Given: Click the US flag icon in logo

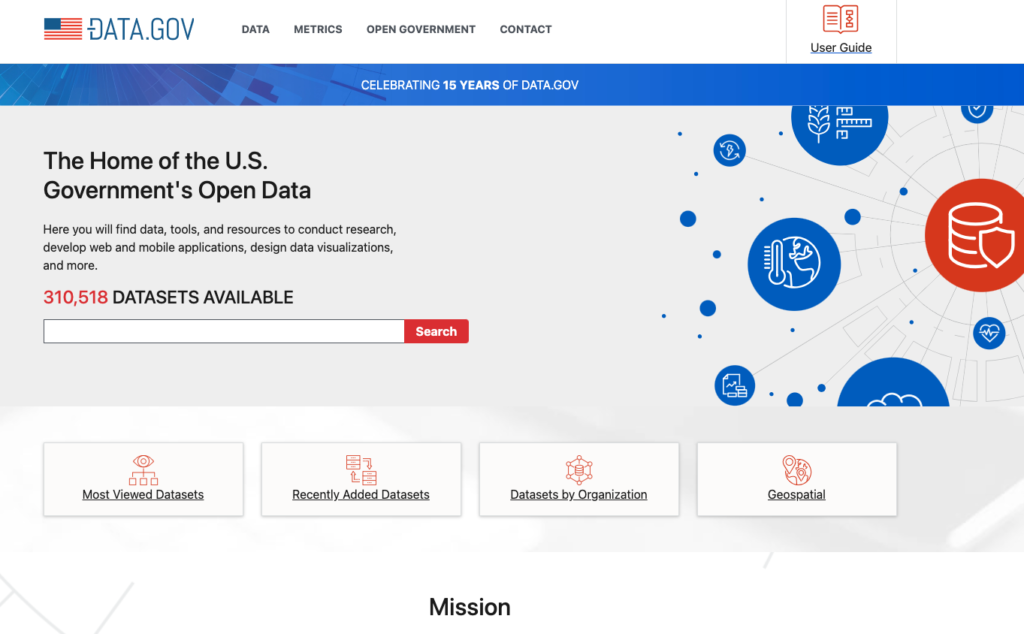Looking at the screenshot, I should point(63,29).
